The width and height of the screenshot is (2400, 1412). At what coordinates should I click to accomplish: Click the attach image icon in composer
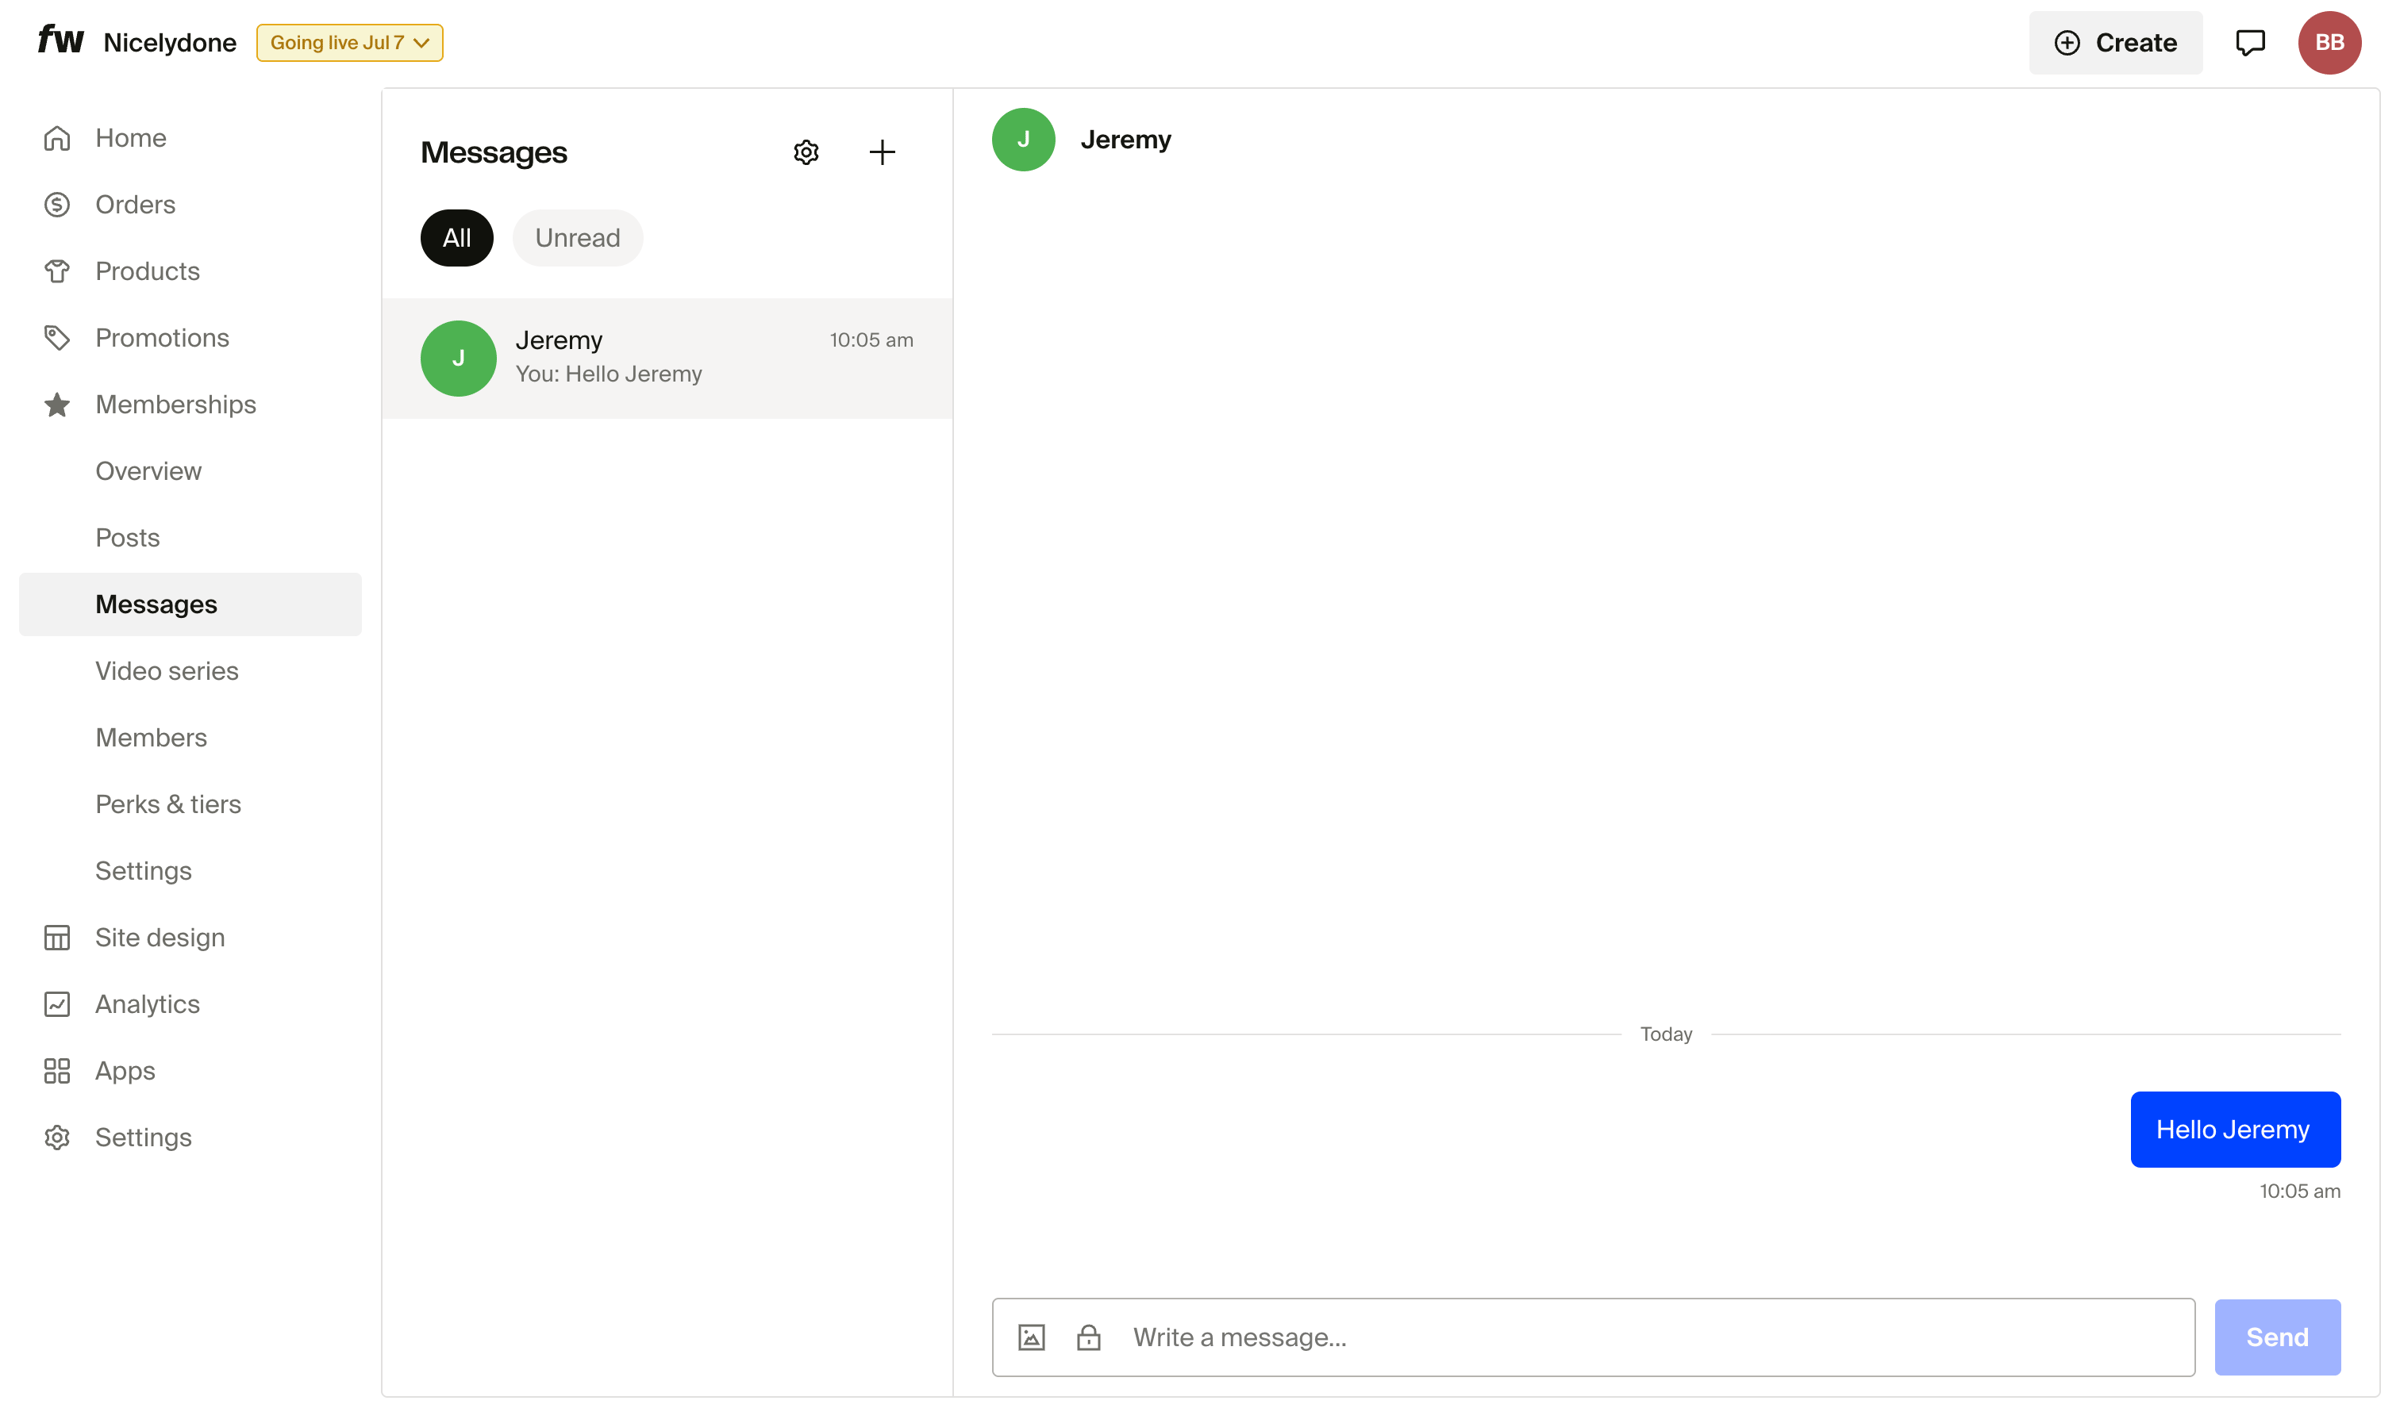pos(1031,1337)
